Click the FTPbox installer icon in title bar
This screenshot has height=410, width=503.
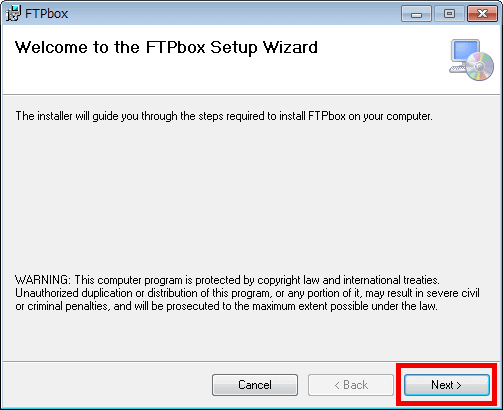click(x=13, y=14)
